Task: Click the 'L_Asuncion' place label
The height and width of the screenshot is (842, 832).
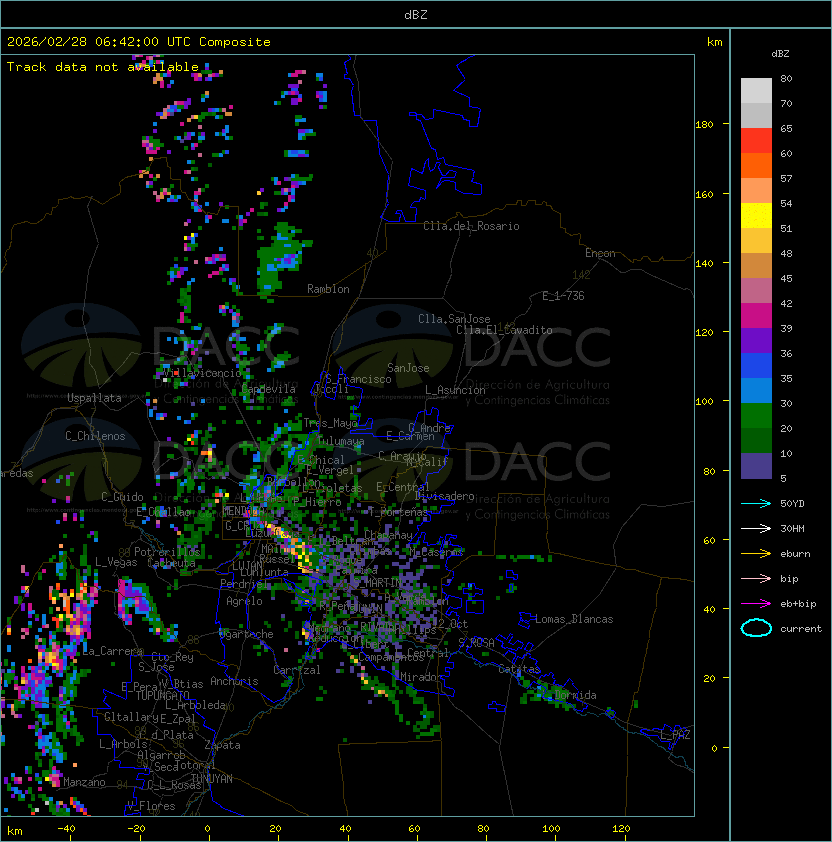Action: [455, 390]
